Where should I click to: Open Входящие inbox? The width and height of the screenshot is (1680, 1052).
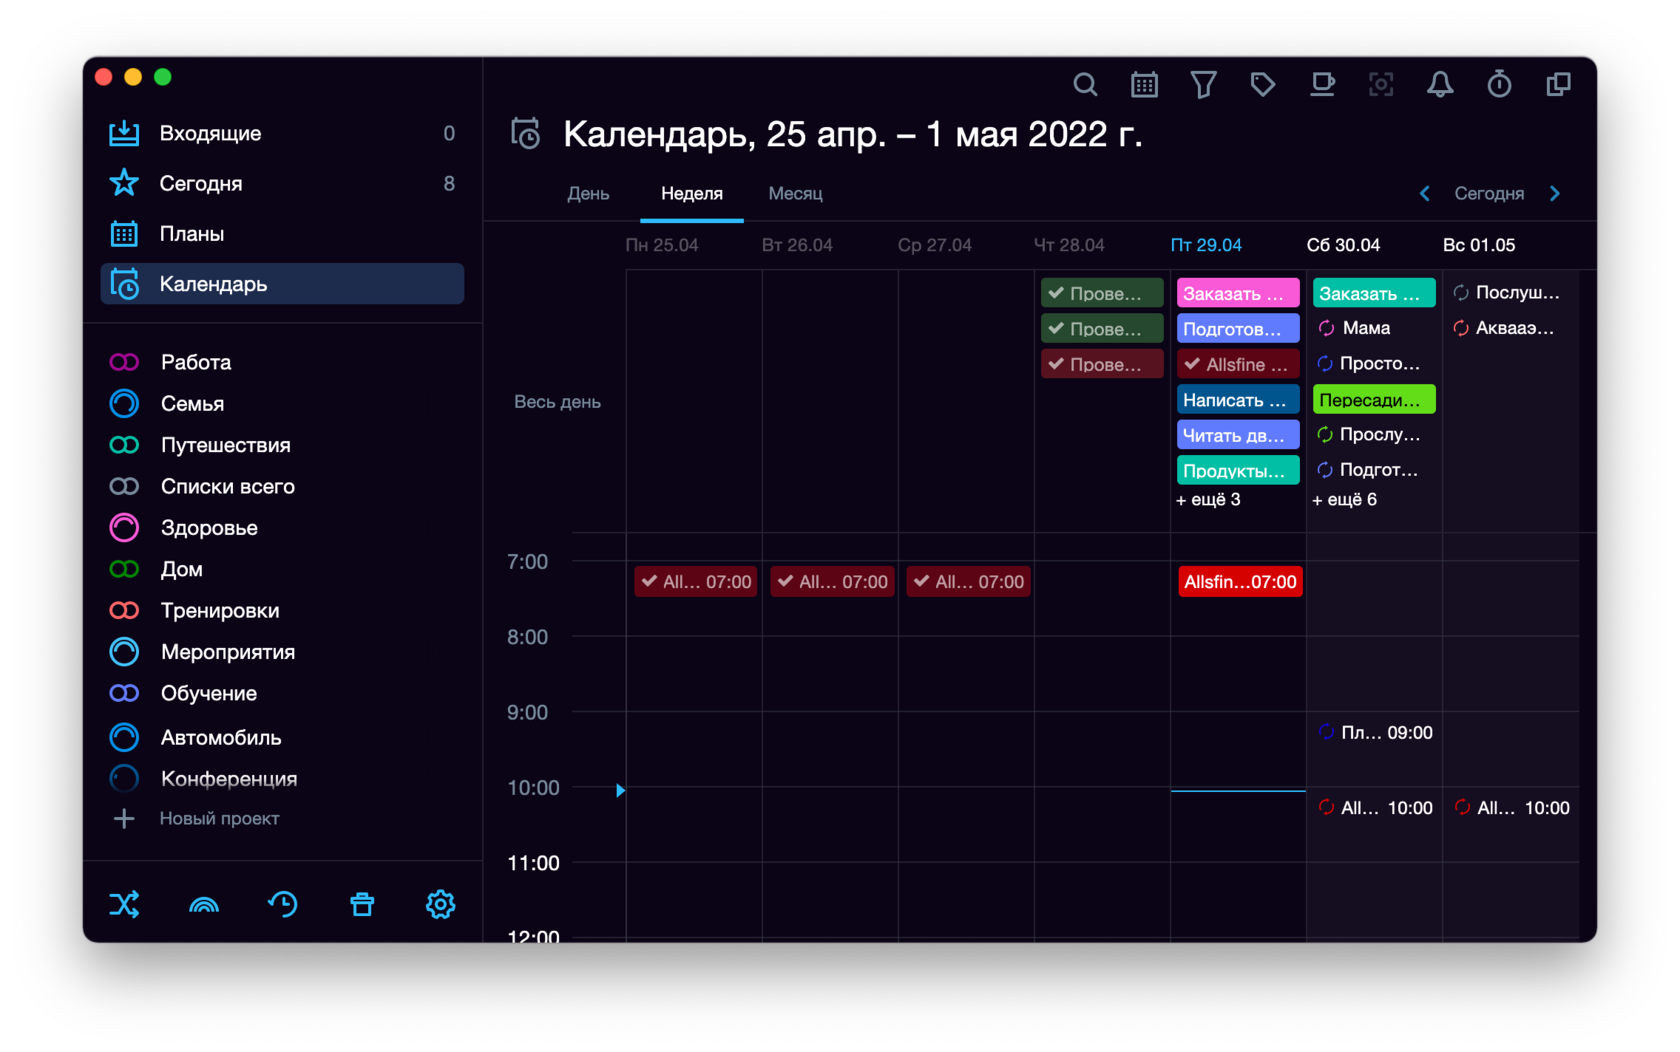(282, 133)
